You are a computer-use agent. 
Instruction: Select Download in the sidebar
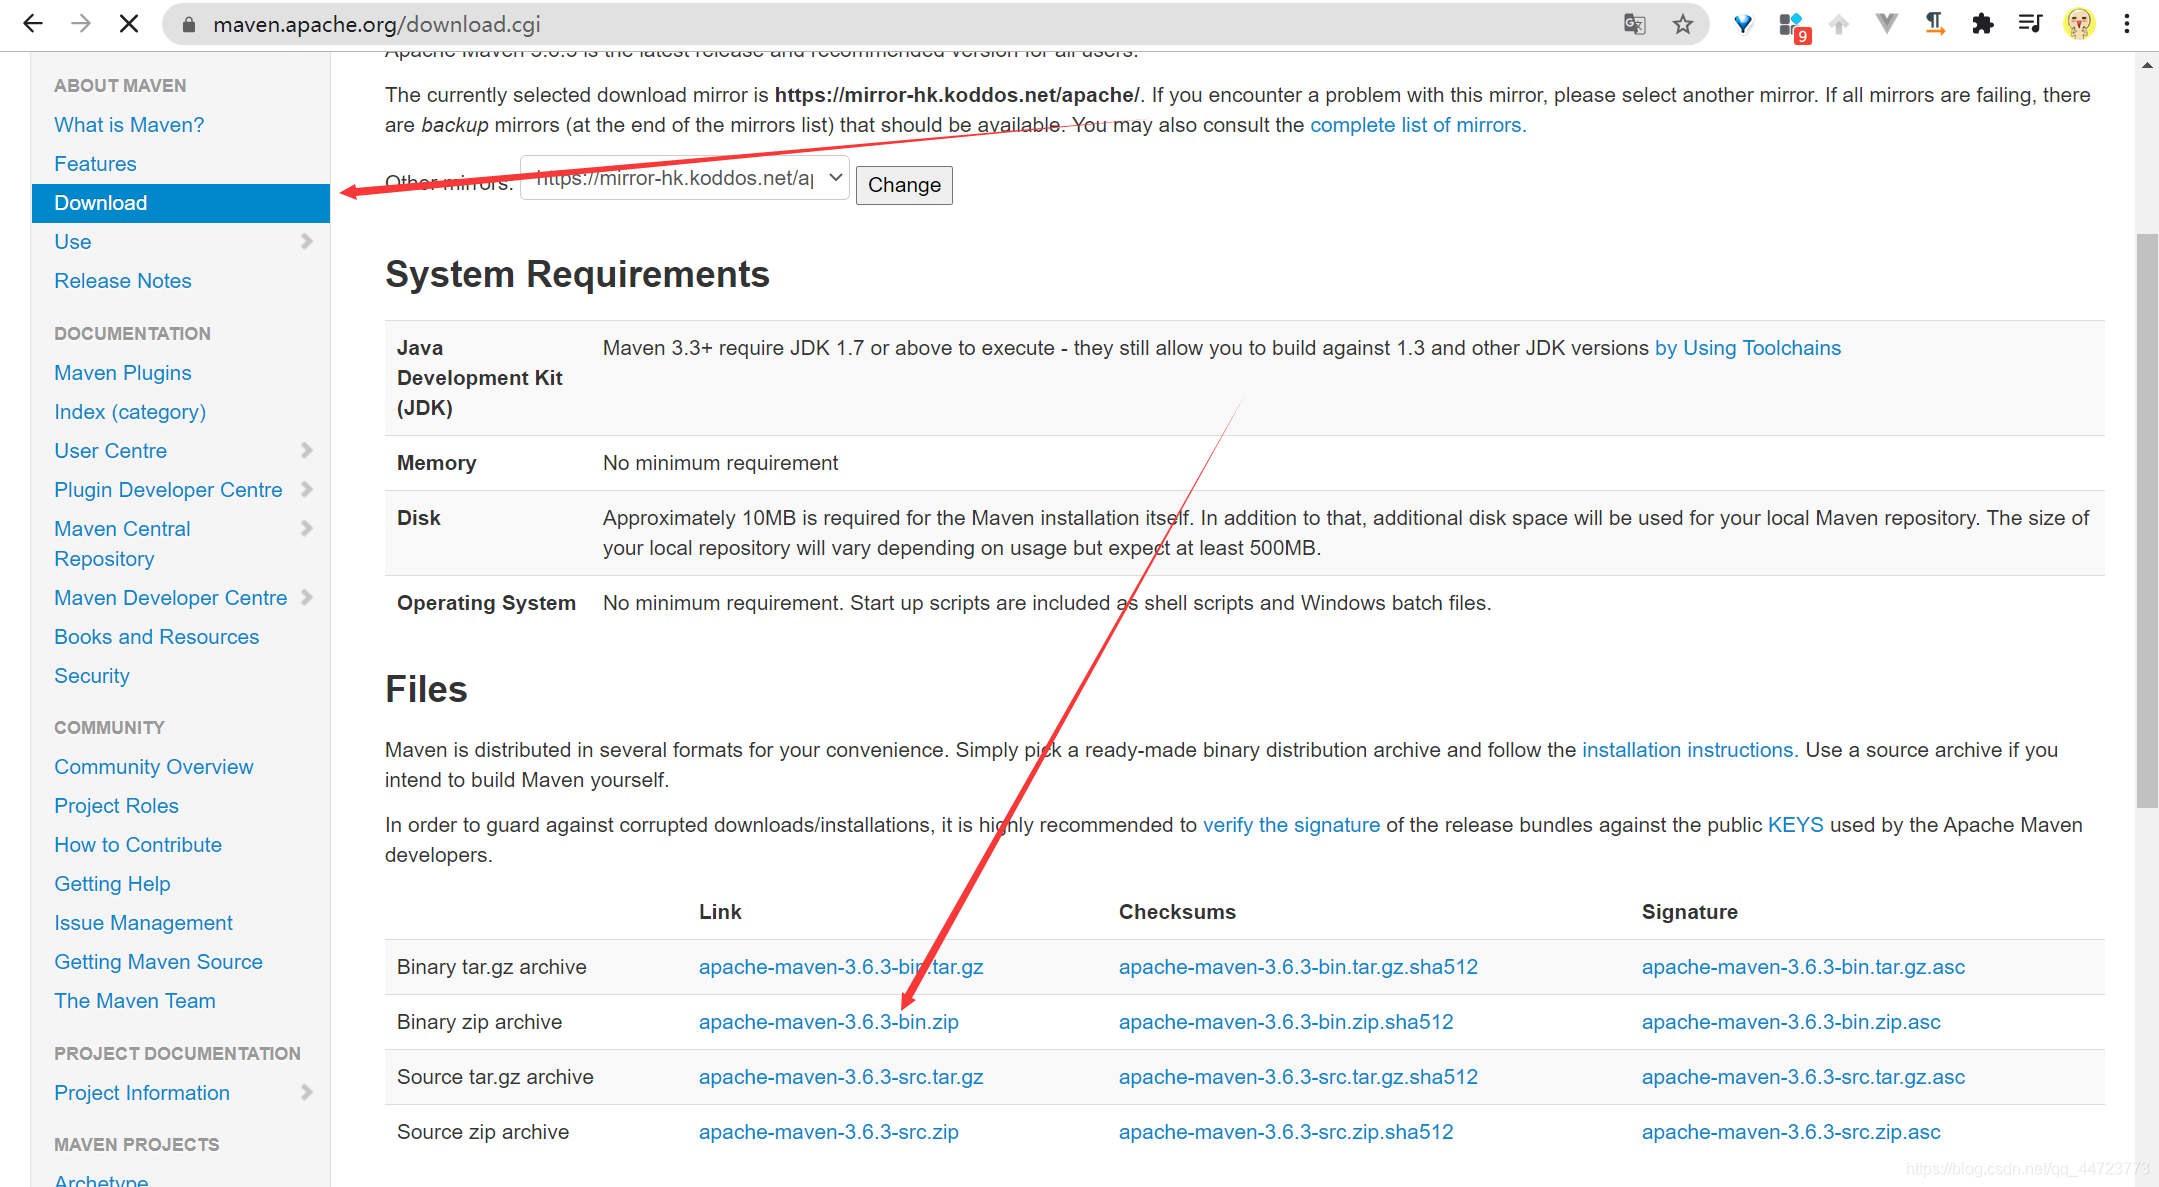point(181,203)
